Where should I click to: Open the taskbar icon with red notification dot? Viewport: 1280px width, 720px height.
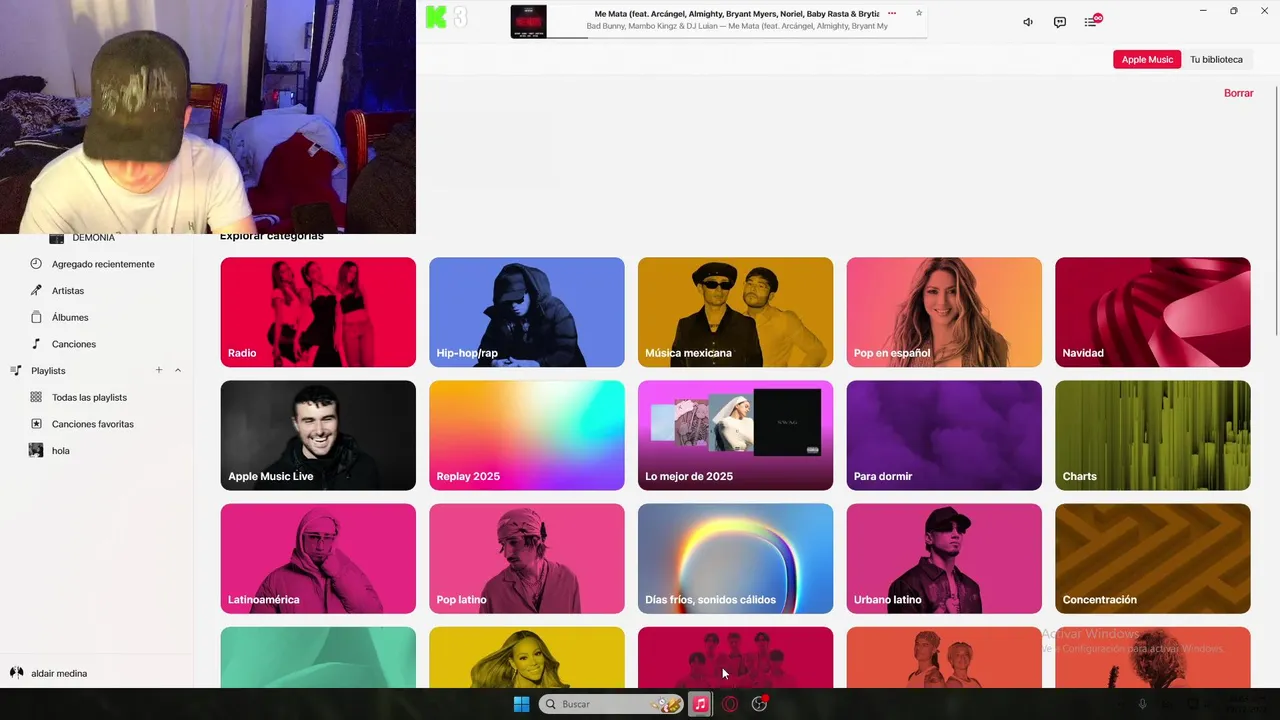pos(760,704)
